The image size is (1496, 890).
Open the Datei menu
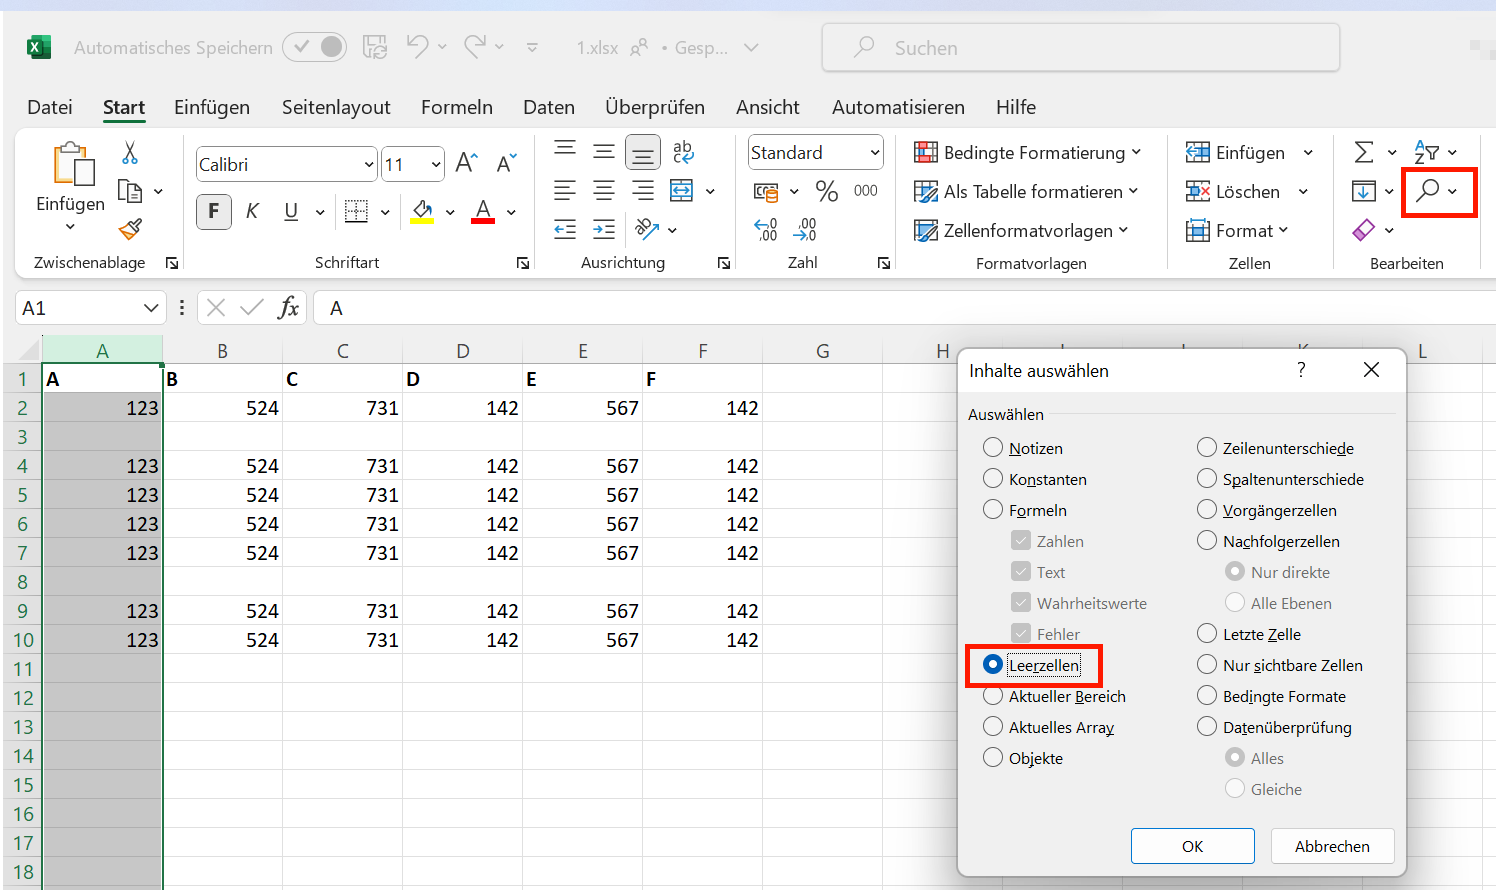point(50,107)
